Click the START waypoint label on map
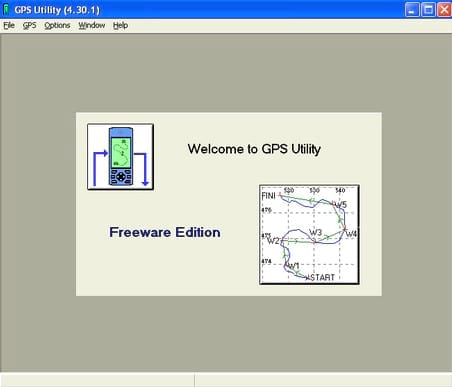 click(x=322, y=277)
